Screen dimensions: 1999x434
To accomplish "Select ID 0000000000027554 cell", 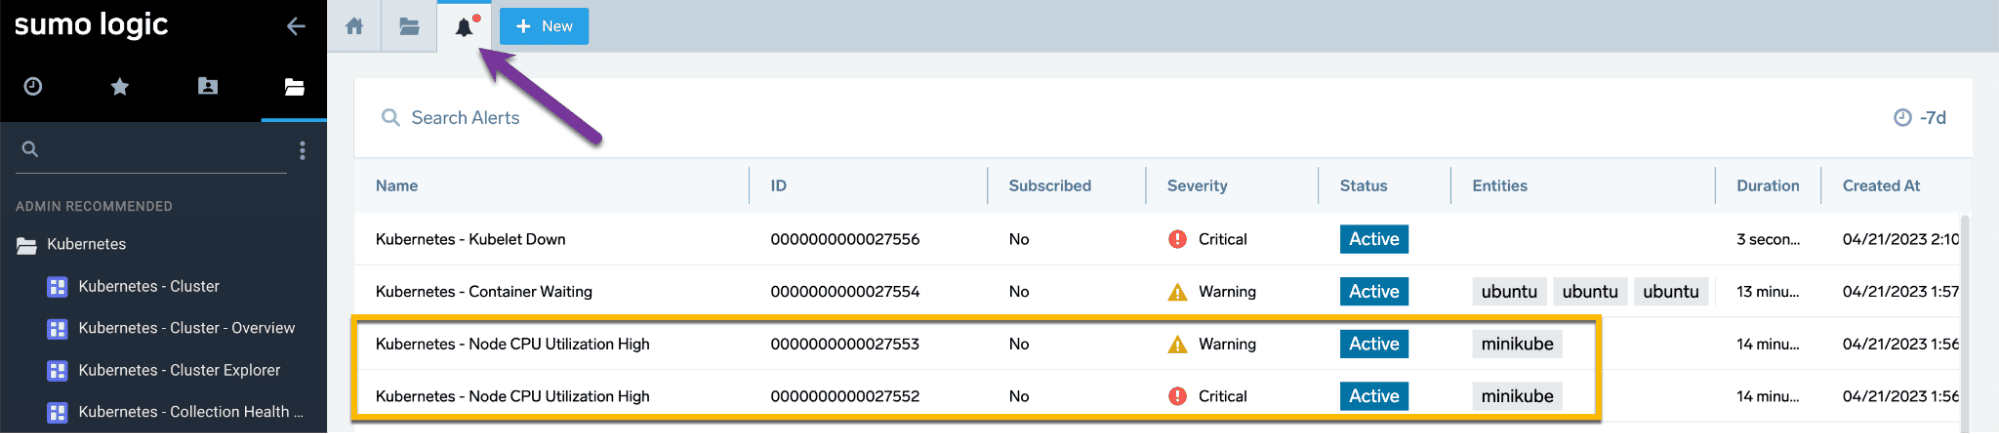I will pyautogui.click(x=845, y=292).
